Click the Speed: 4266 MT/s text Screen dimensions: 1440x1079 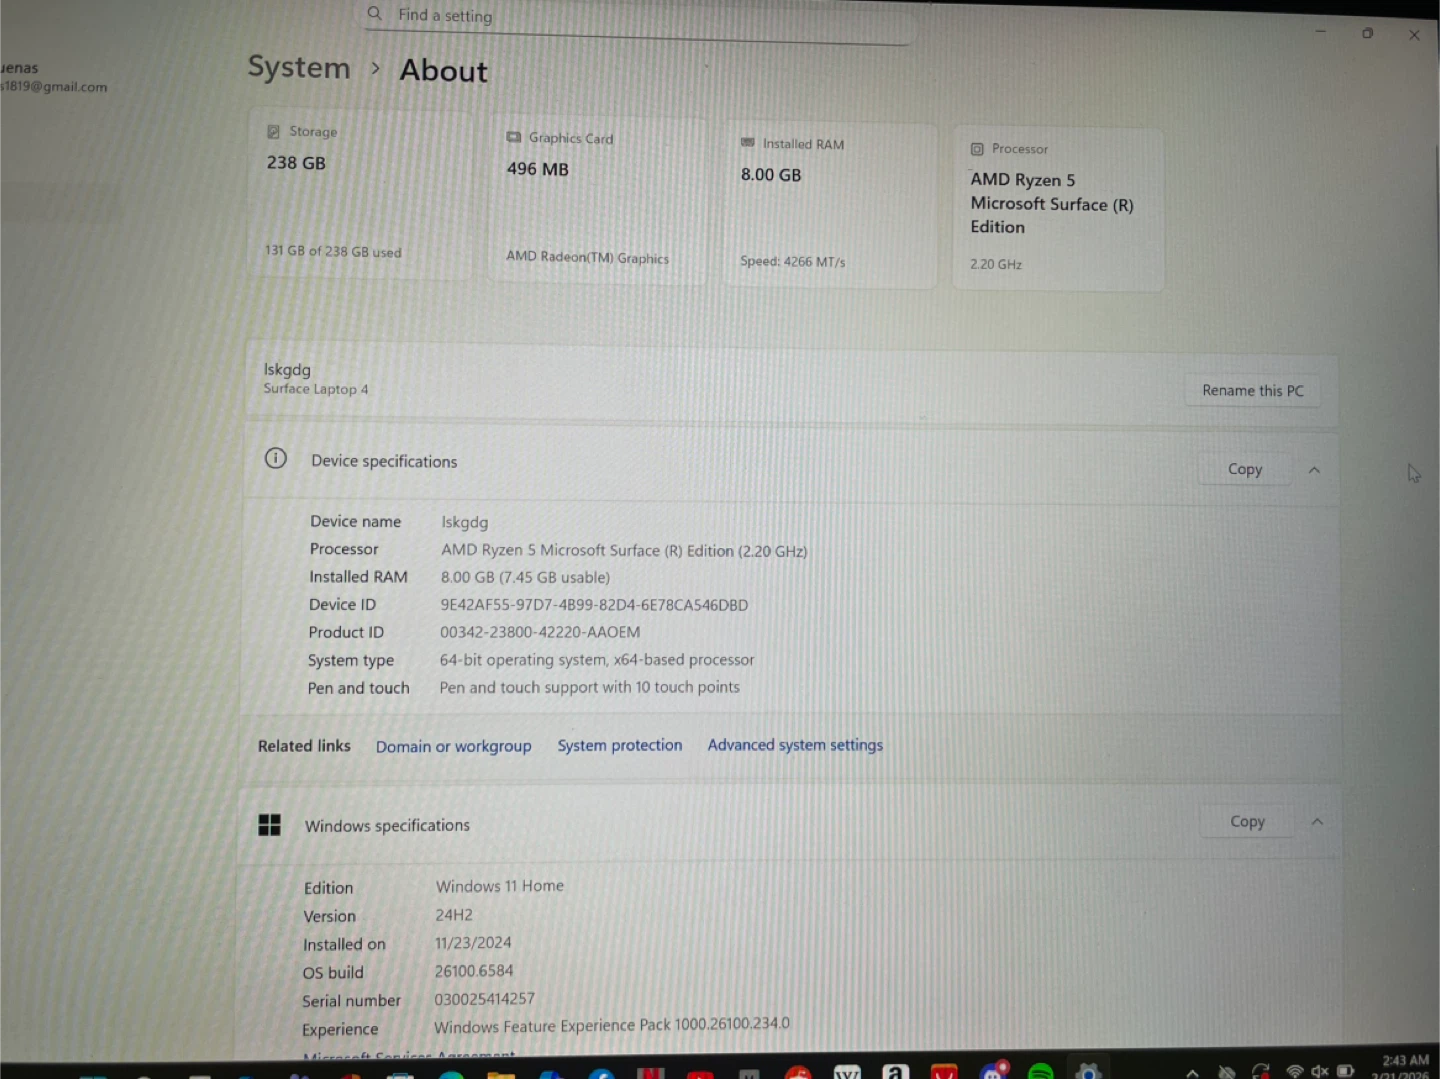[793, 262]
